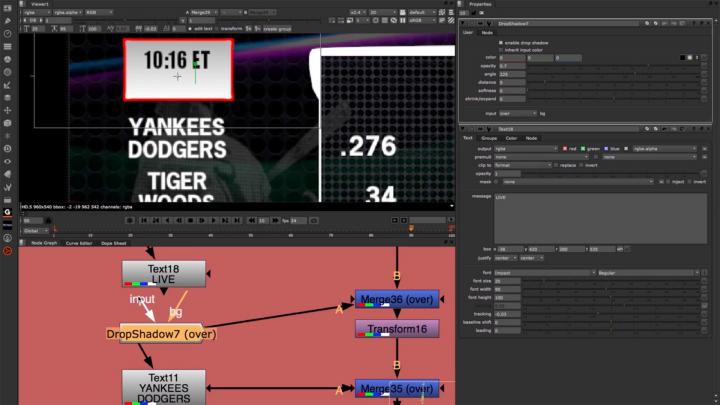Open the Transform nodes toolbar menu
The image size is (720, 405).
(x=7, y=111)
